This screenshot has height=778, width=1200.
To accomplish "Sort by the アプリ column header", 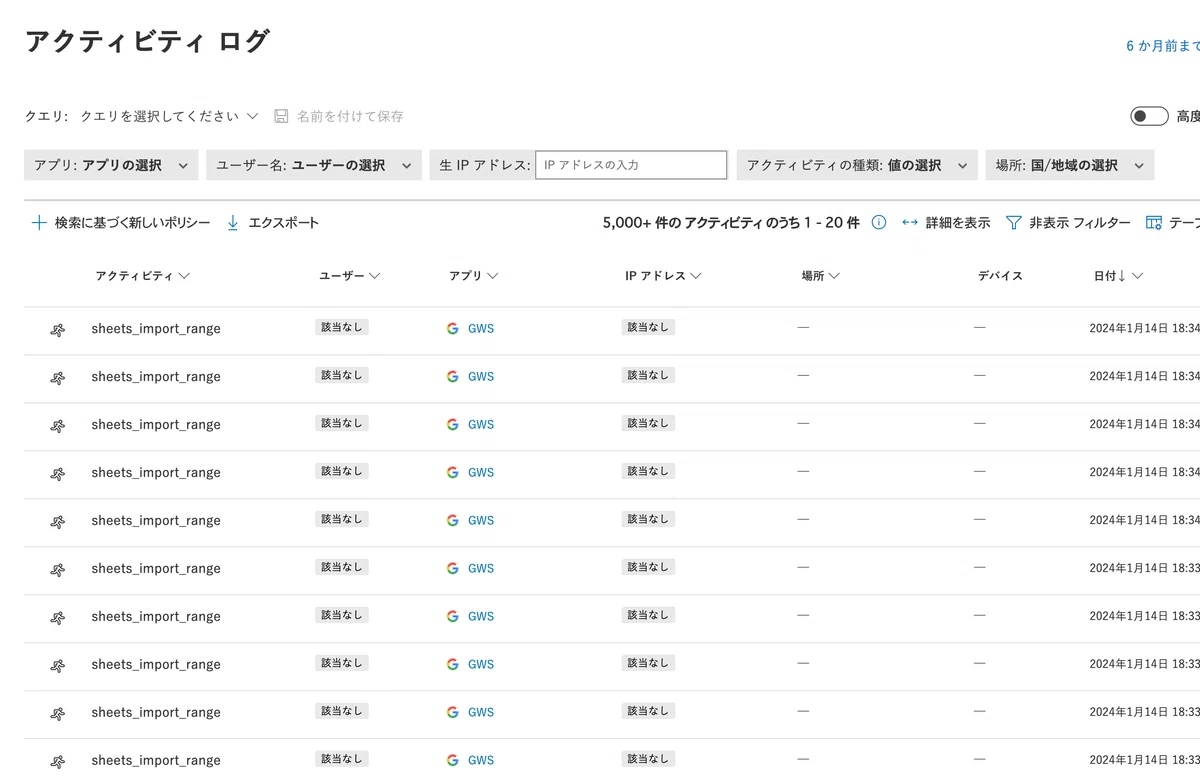I will (x=474, y=276).
